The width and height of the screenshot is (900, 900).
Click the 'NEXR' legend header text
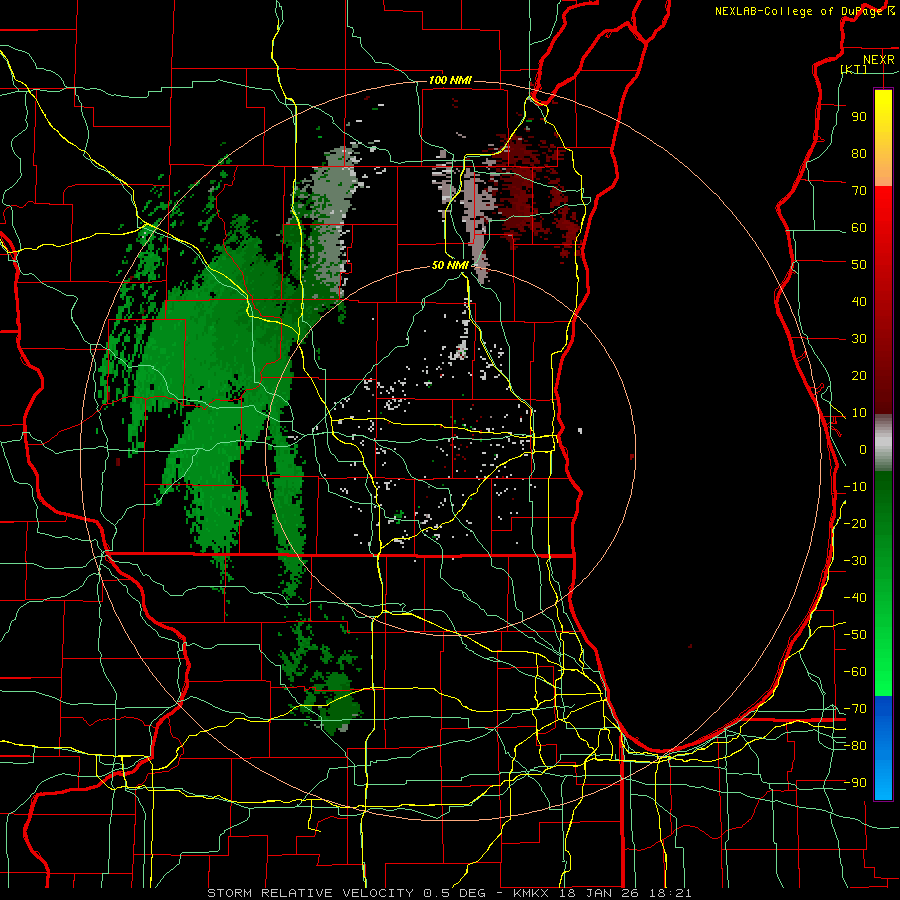coord(879,60)
